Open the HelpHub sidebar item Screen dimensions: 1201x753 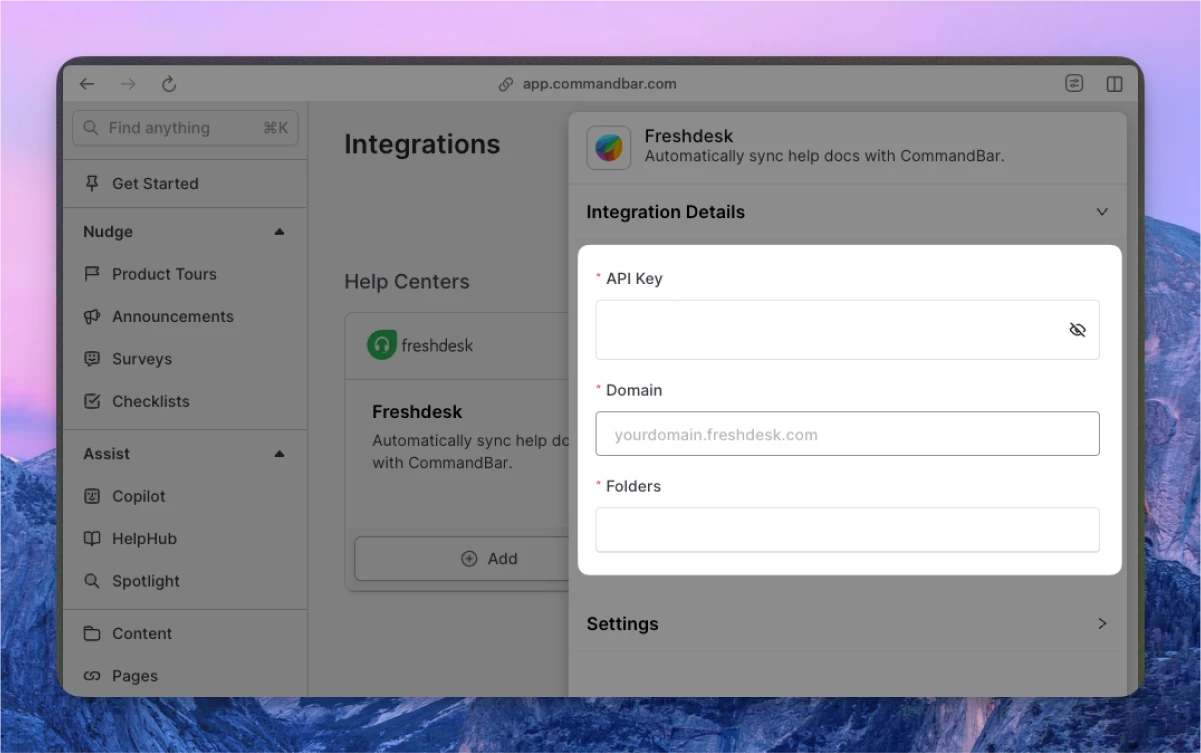(144, 539)
